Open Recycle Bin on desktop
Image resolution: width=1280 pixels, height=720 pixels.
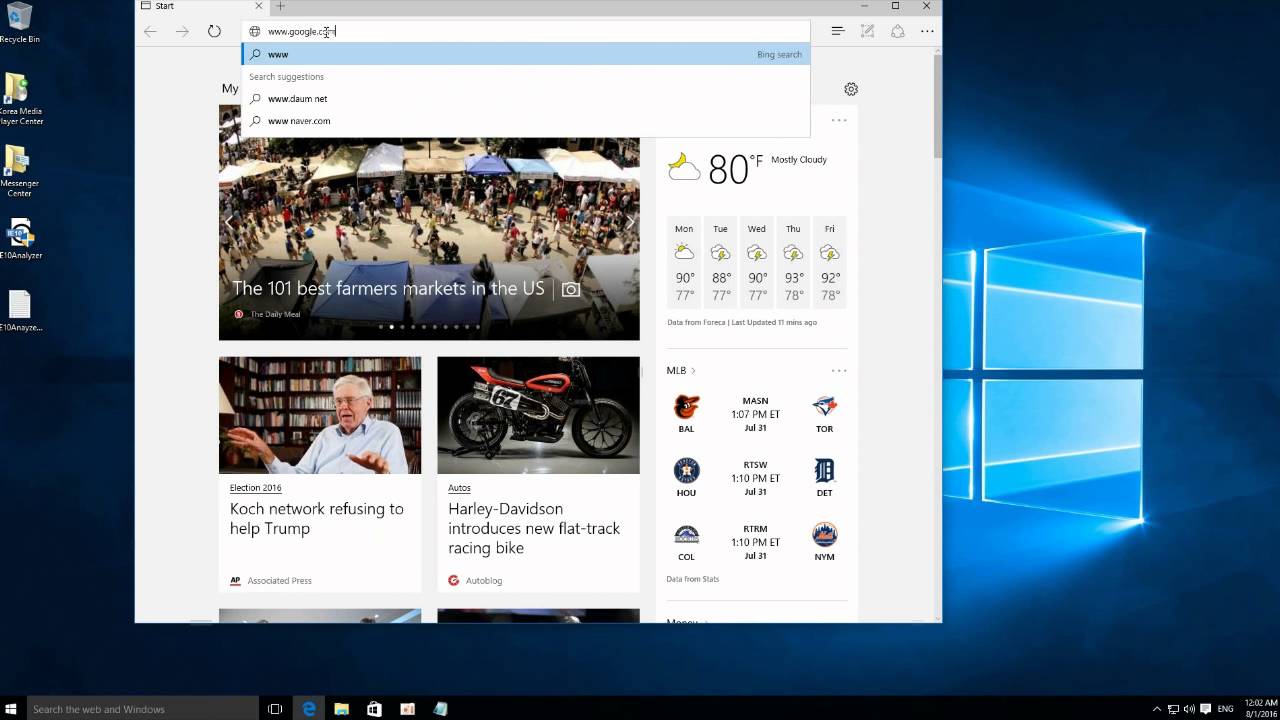click(x=19, y=23)
